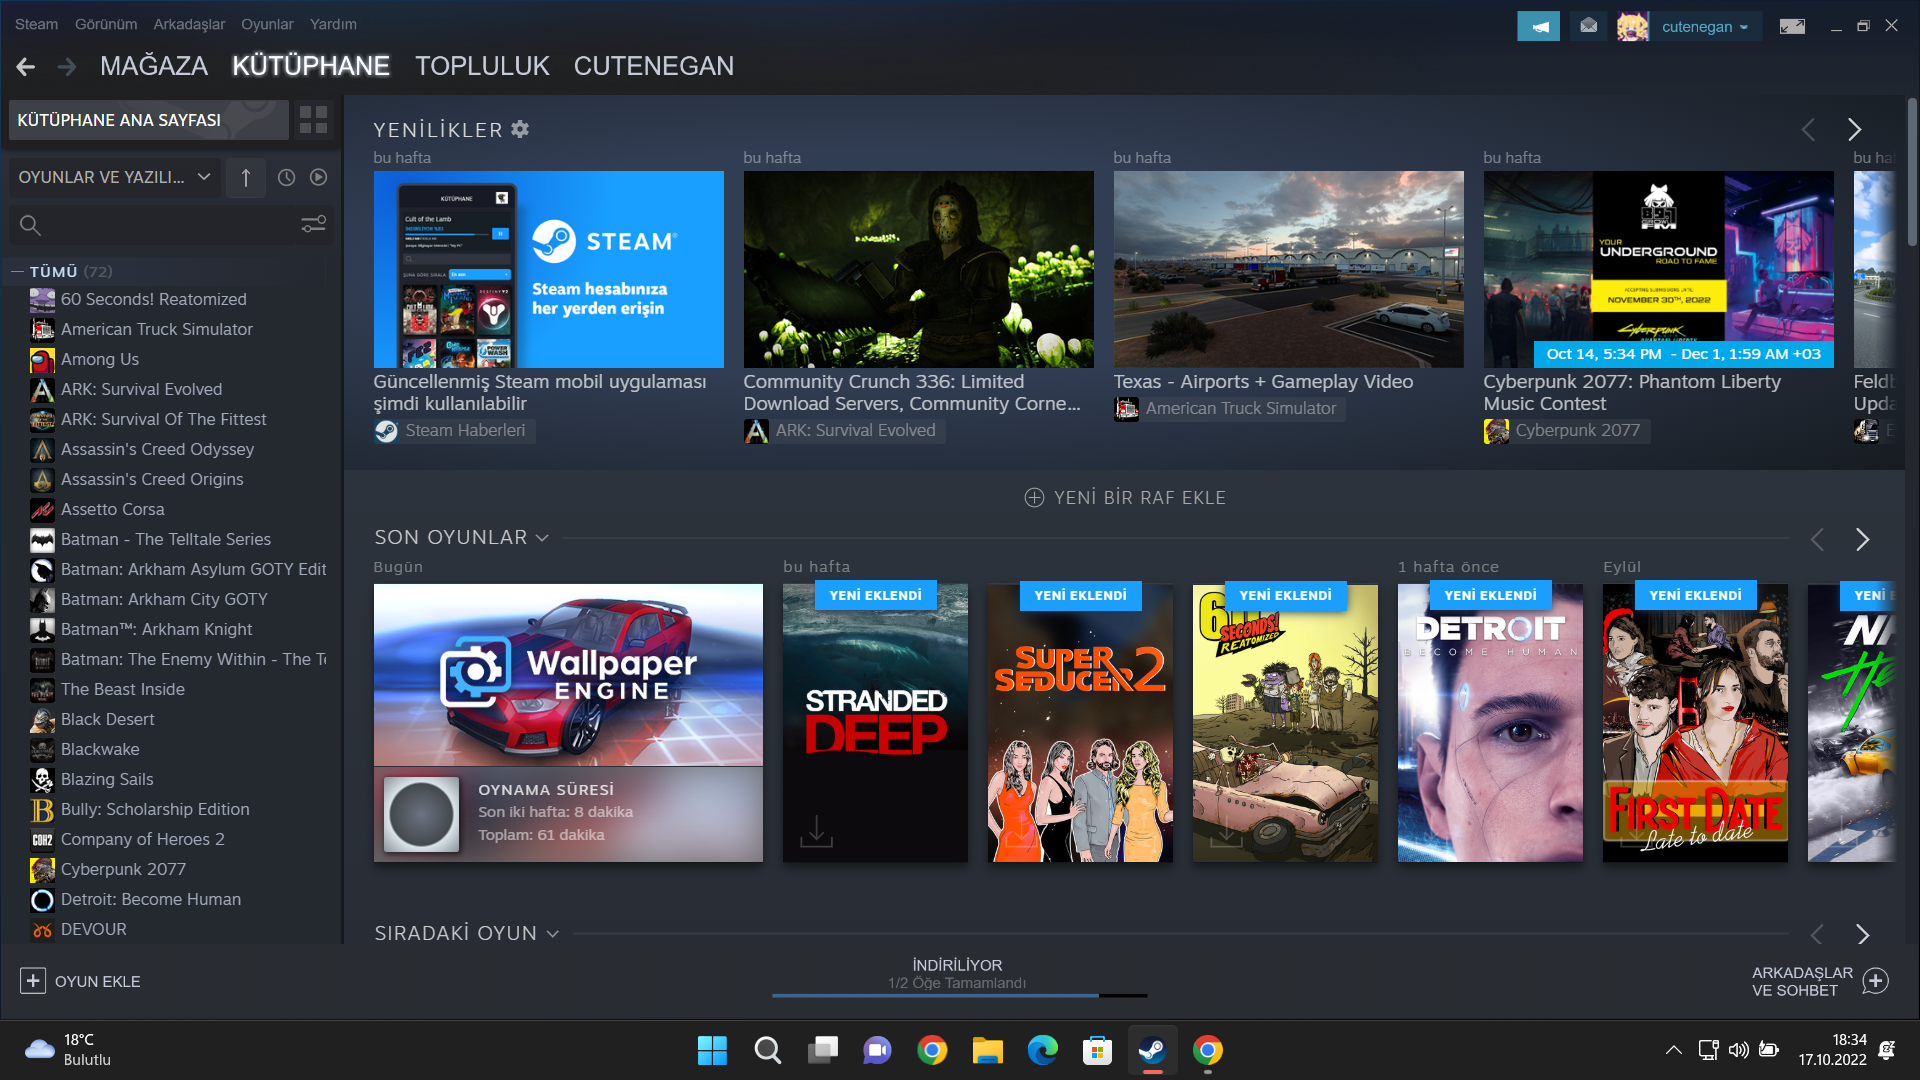Click the Big Picture mode icon
The width and height of the screenshot is (1920, 1080).
coord(1792,27)
